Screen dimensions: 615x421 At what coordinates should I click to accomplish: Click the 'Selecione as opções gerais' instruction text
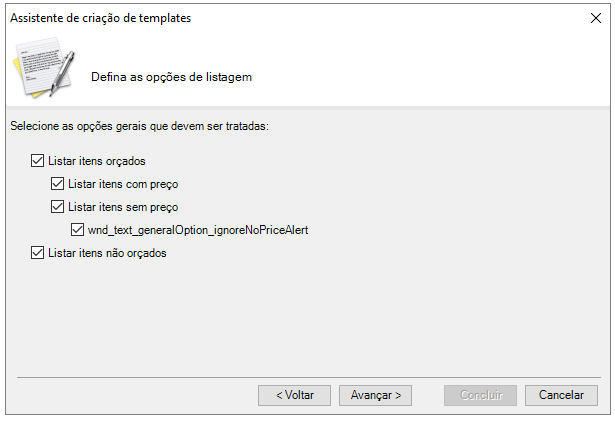[x=139, y=126]
